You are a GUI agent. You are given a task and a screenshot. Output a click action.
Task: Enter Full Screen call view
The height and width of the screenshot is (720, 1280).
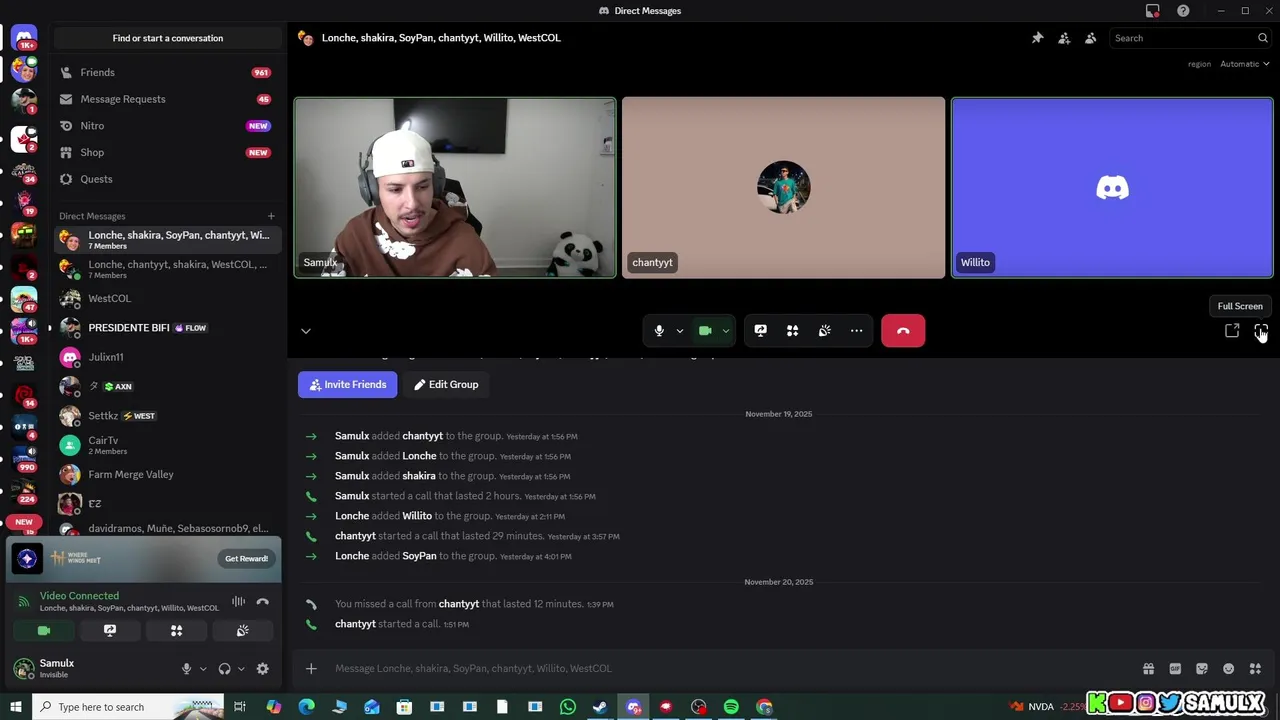click(x=1261, y=331)
